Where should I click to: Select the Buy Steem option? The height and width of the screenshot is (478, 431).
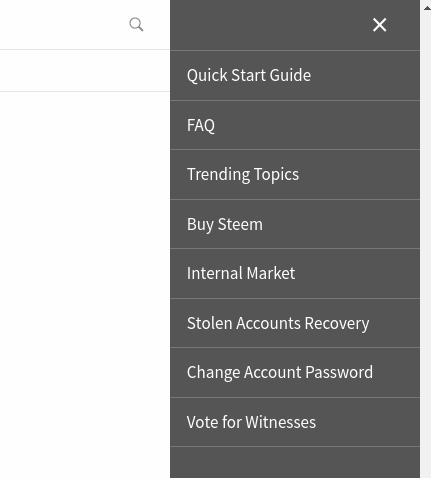tap(295, 224)
